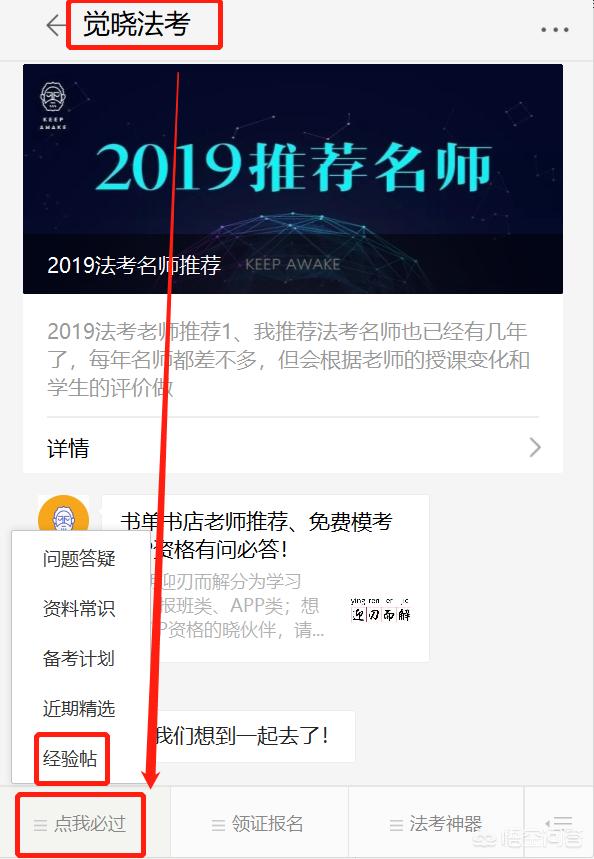Screen dimensions: 594x859
Task: Open 经验帖 from the popup menu
Action: [70, 758]
